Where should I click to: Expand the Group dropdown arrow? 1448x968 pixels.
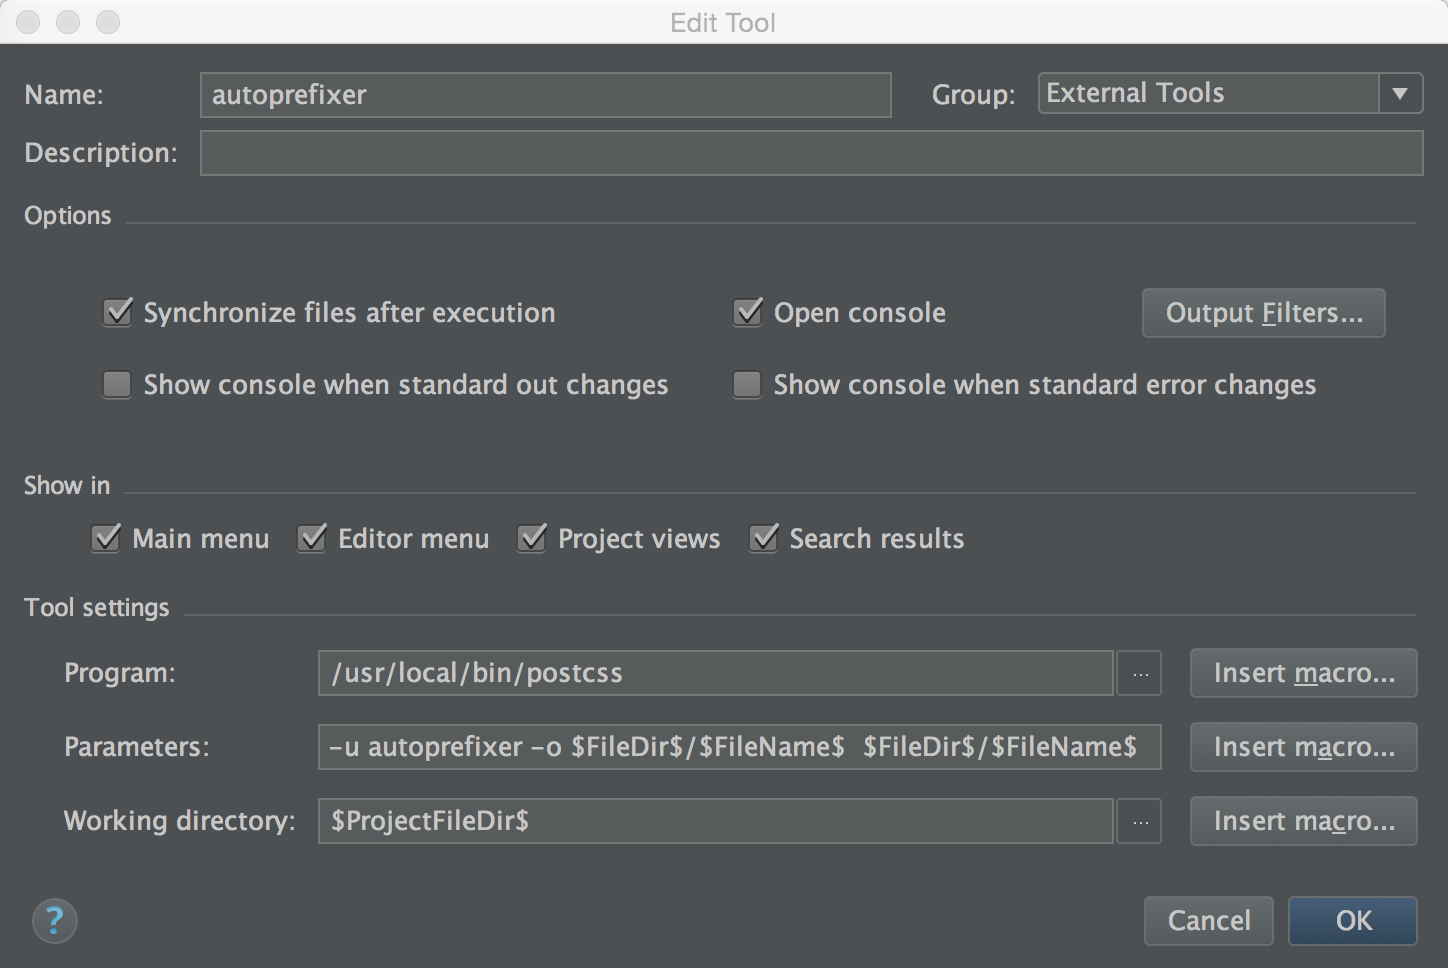pos(1400,94)
